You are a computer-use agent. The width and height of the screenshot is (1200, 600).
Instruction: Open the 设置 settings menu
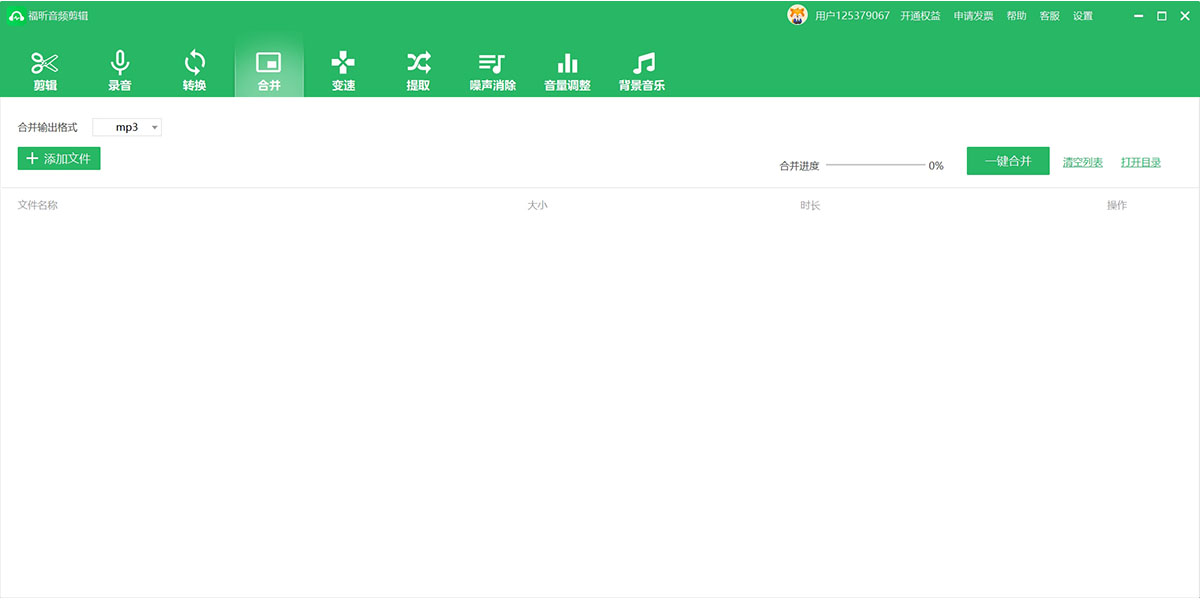[1083, 16]
